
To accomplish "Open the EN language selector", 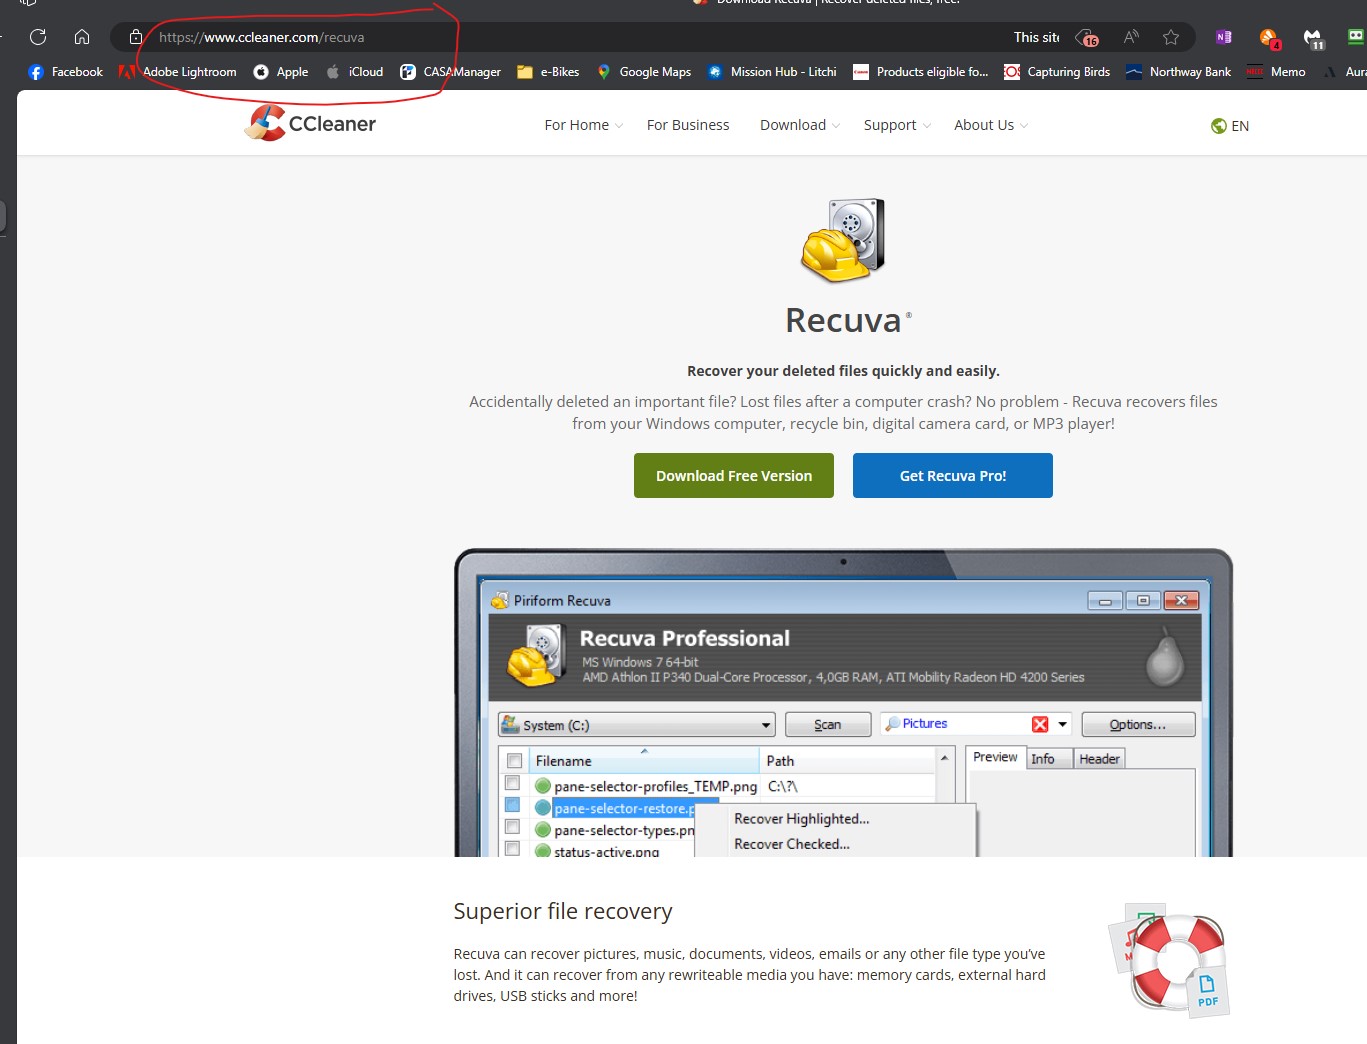I will coord(1229,125).
